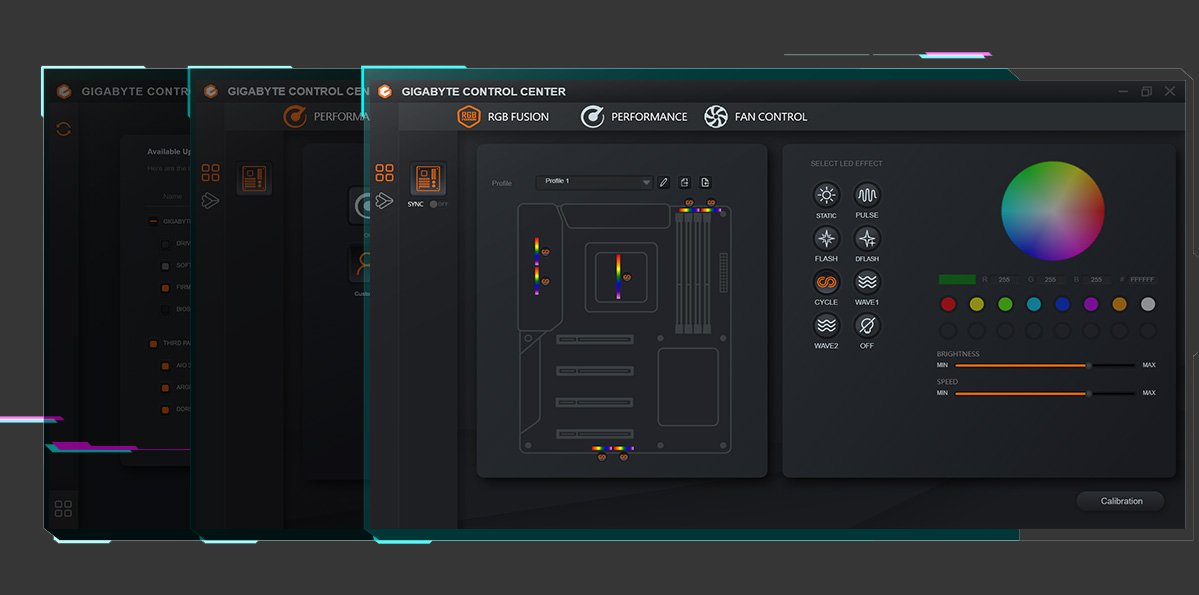Image resolution: width=1199 pixels, height=595 pixels.
Task: Click the green current color preview box
Action: coord(957,280)
